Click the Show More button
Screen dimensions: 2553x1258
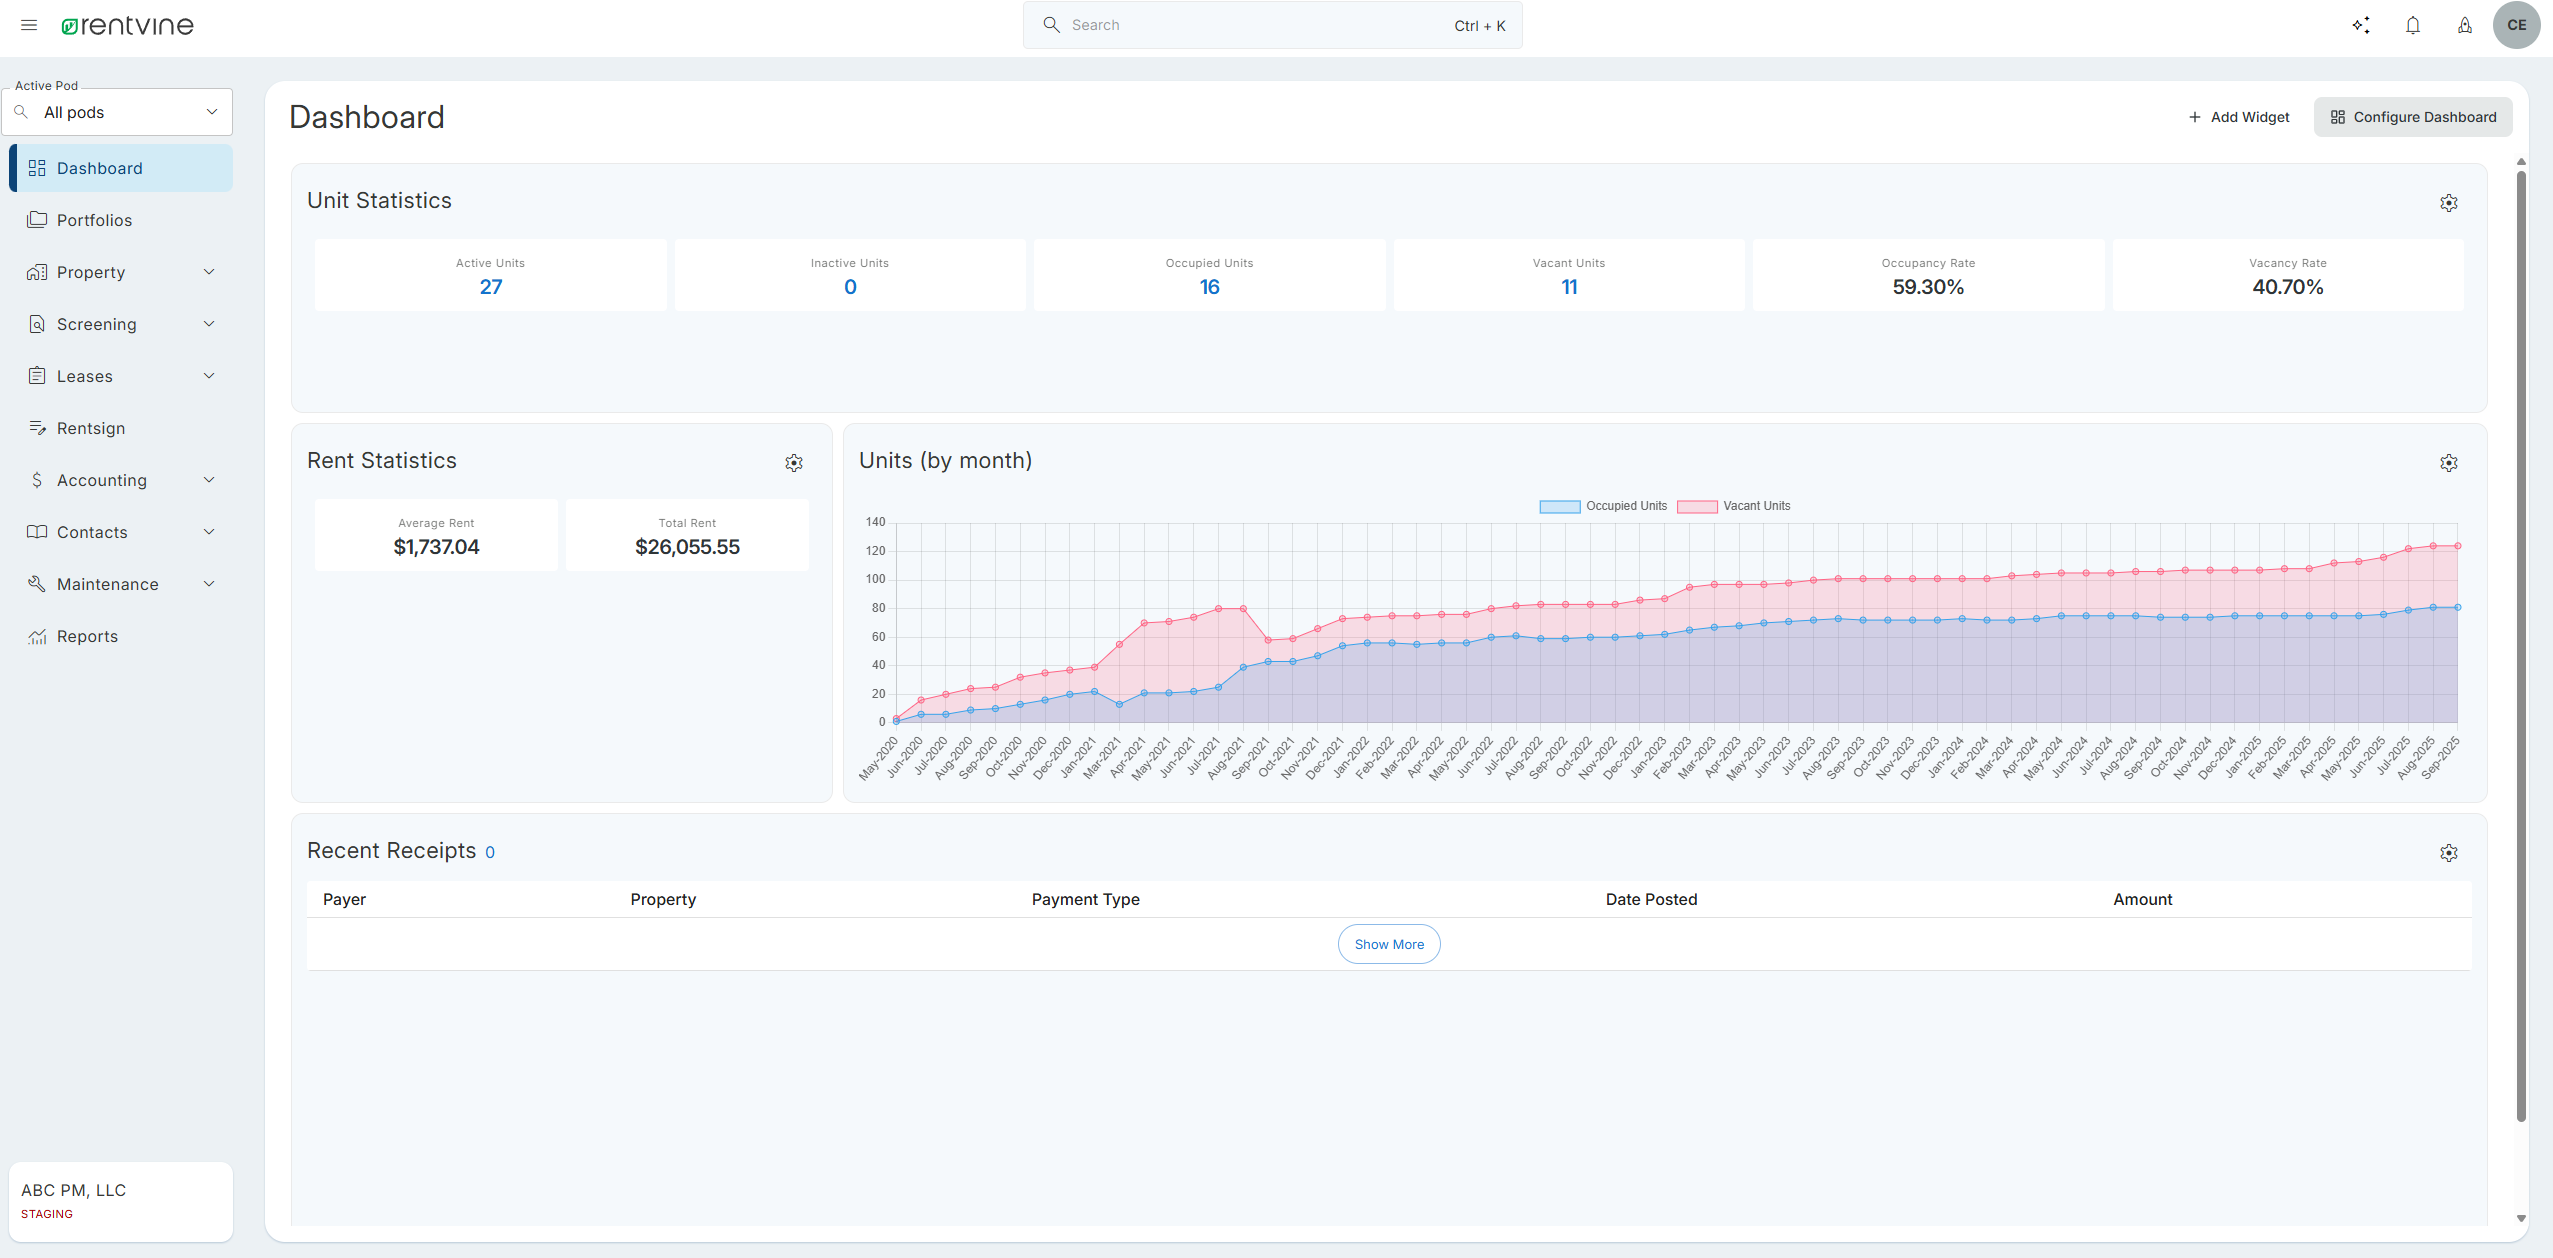coord(1389,944)
